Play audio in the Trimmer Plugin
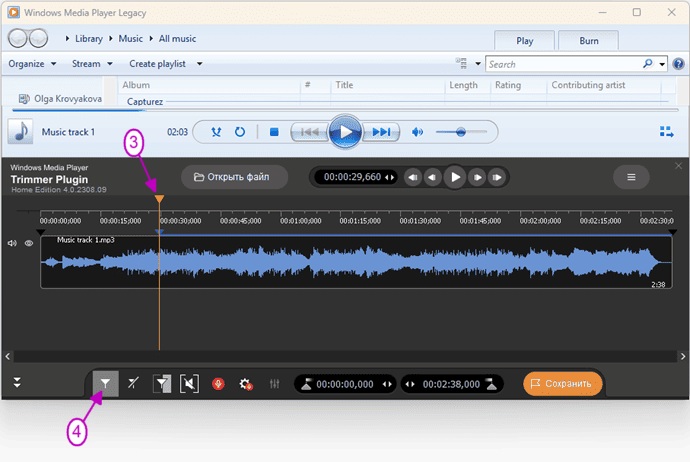 coord(455,177)
